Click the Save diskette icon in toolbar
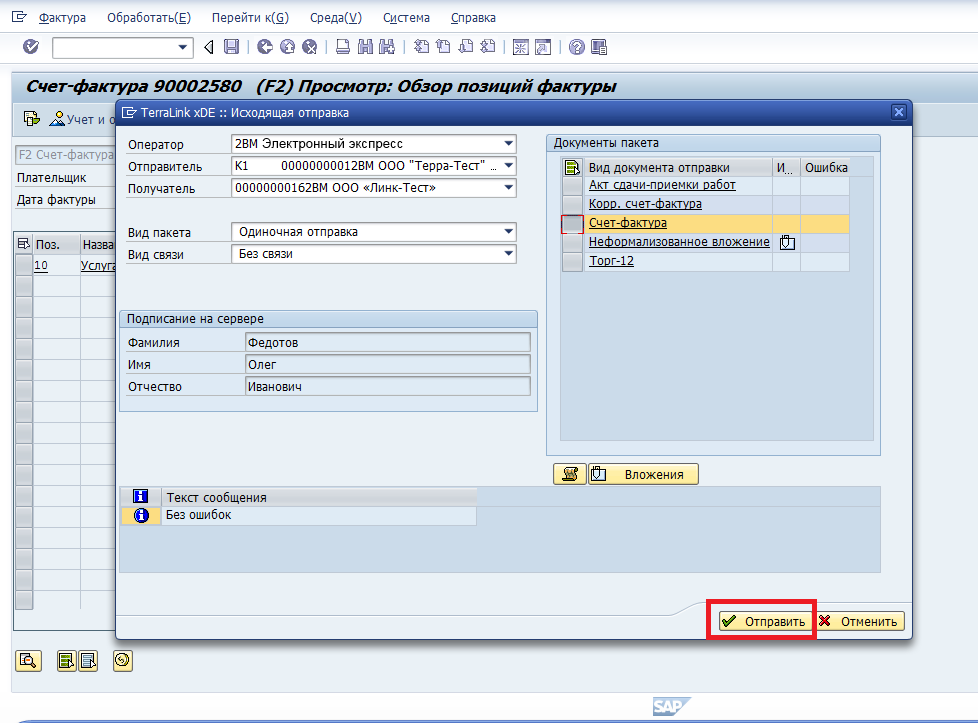Viewport: 978px width, 723px height. coord(231,47)
